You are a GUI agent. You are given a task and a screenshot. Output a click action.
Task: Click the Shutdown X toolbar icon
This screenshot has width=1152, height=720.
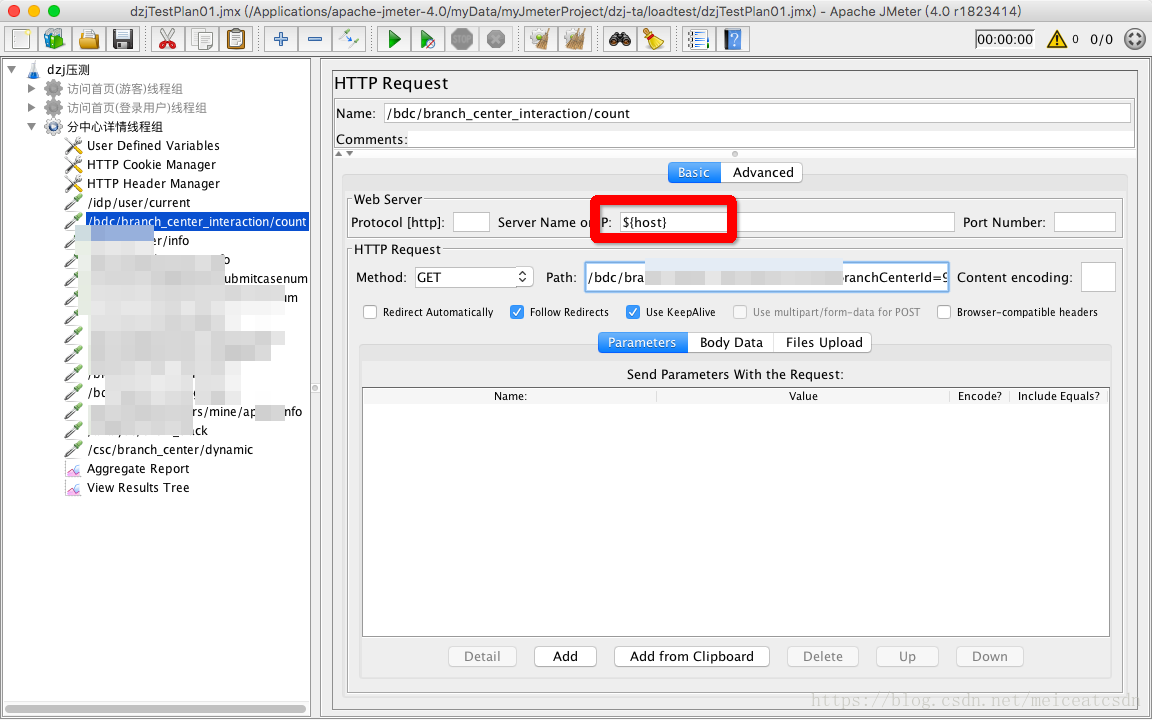pos(496,39)
